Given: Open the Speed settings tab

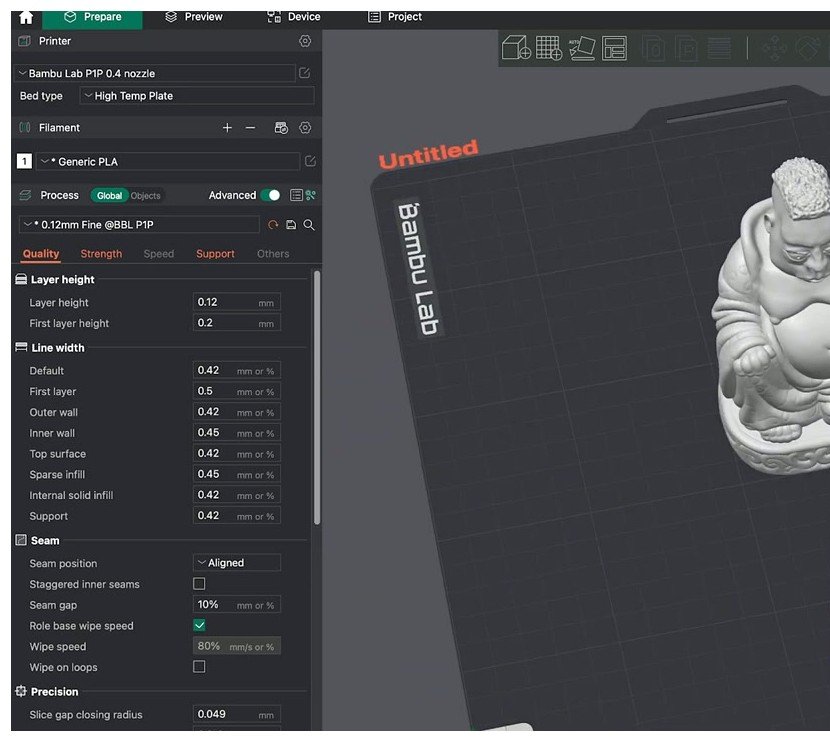Looking at the screenshot, I should [x=159, y=254].
